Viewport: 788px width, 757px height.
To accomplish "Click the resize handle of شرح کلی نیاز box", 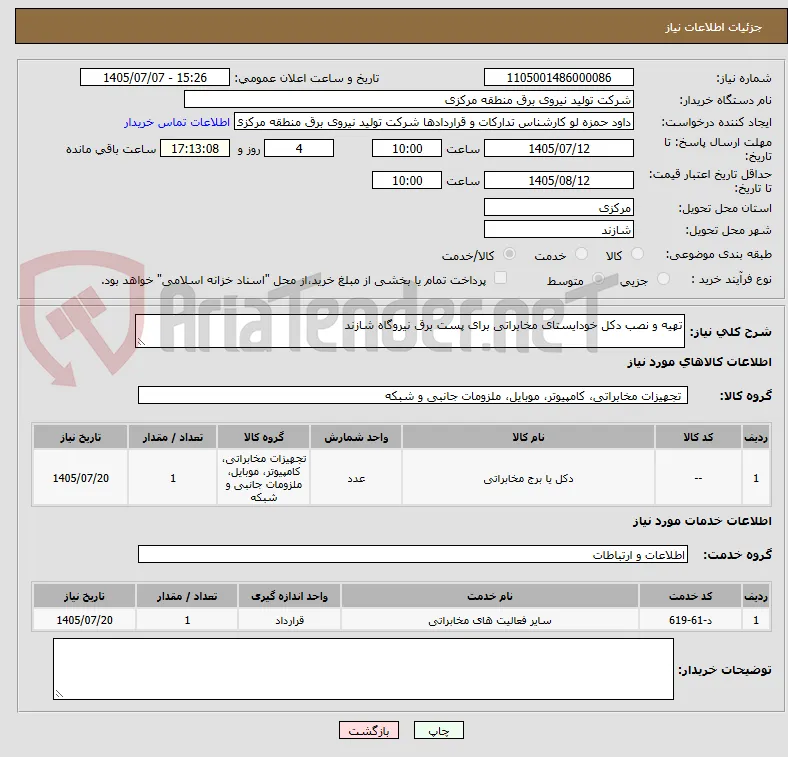I will tap(141, 342).
